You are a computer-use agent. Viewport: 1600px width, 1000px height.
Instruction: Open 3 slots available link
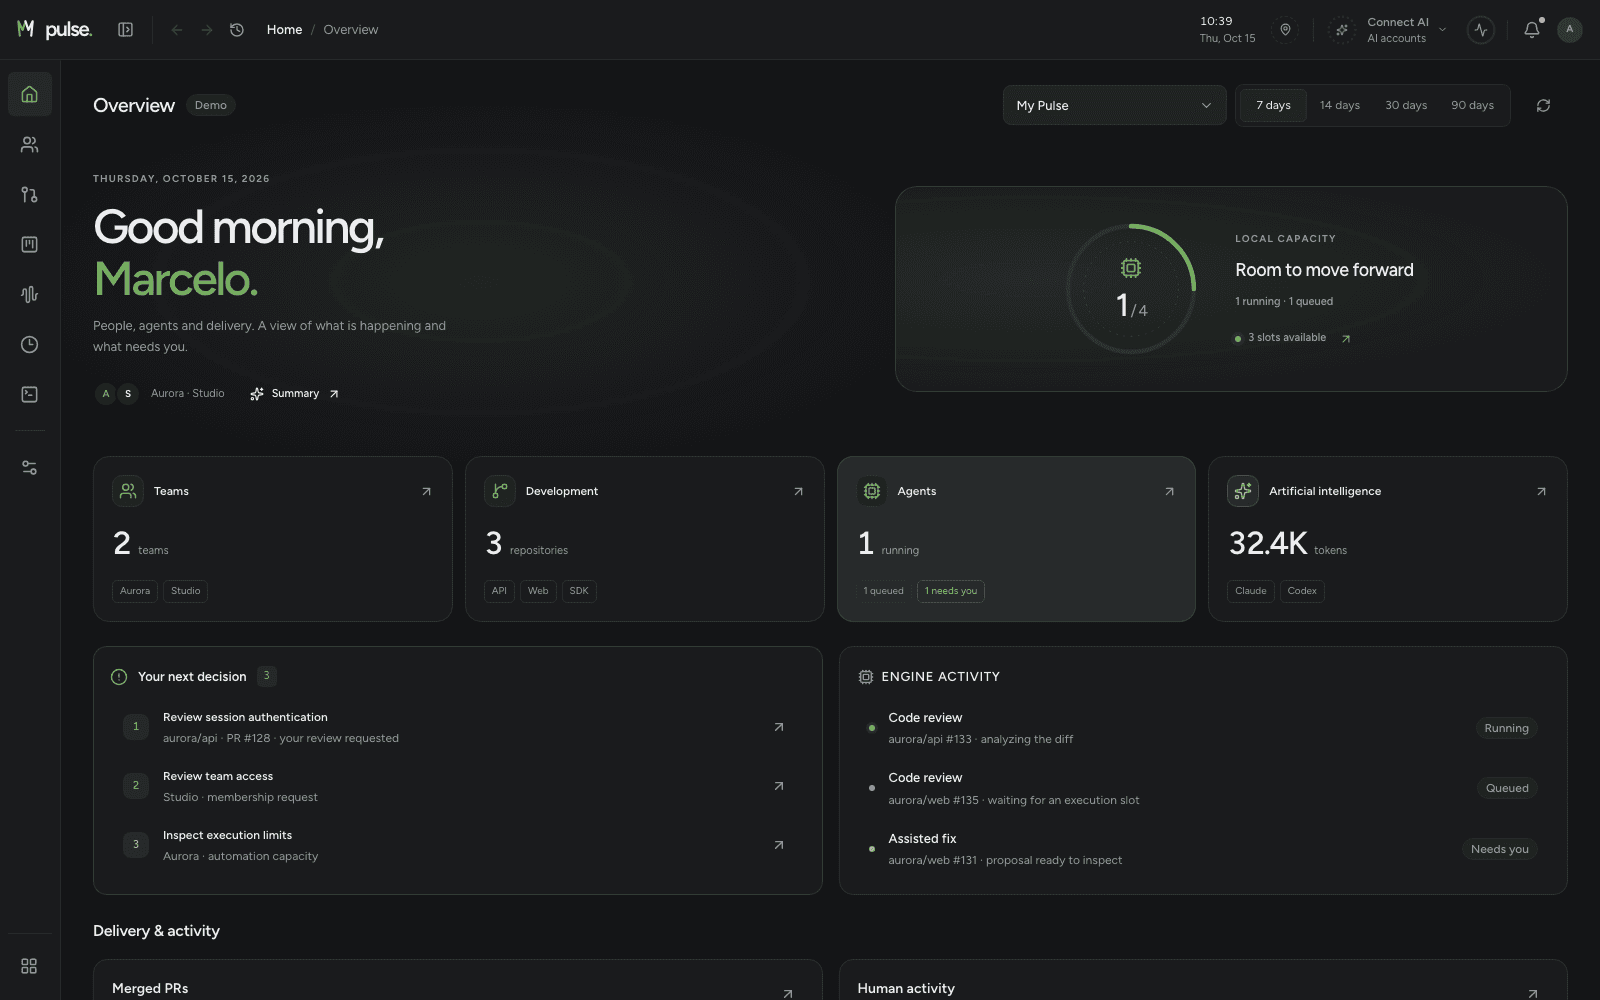(x=1293, y=338)
